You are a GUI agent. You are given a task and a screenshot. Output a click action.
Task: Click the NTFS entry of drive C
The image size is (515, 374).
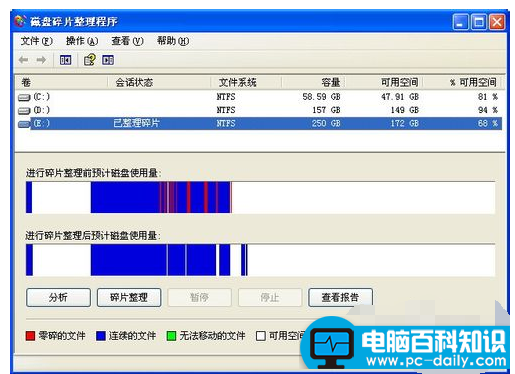(226, 97)
